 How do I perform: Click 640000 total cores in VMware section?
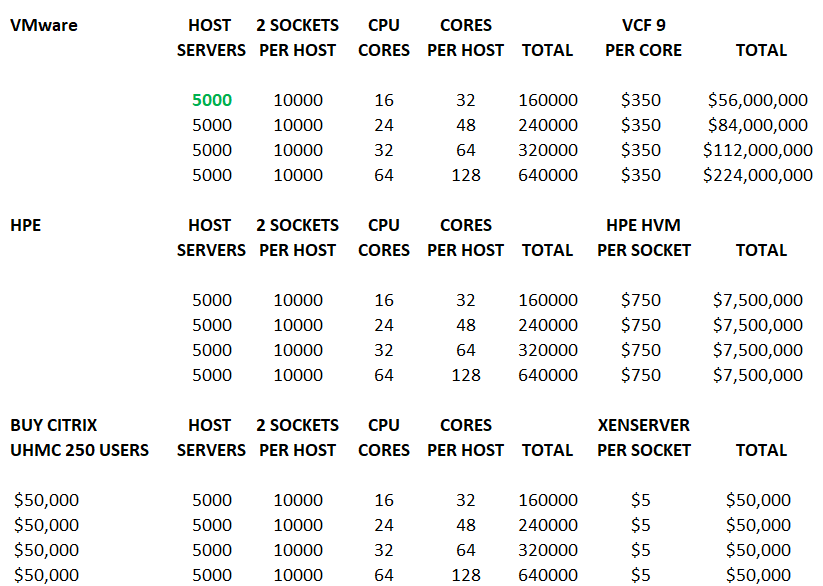click(x=548, y=175)
